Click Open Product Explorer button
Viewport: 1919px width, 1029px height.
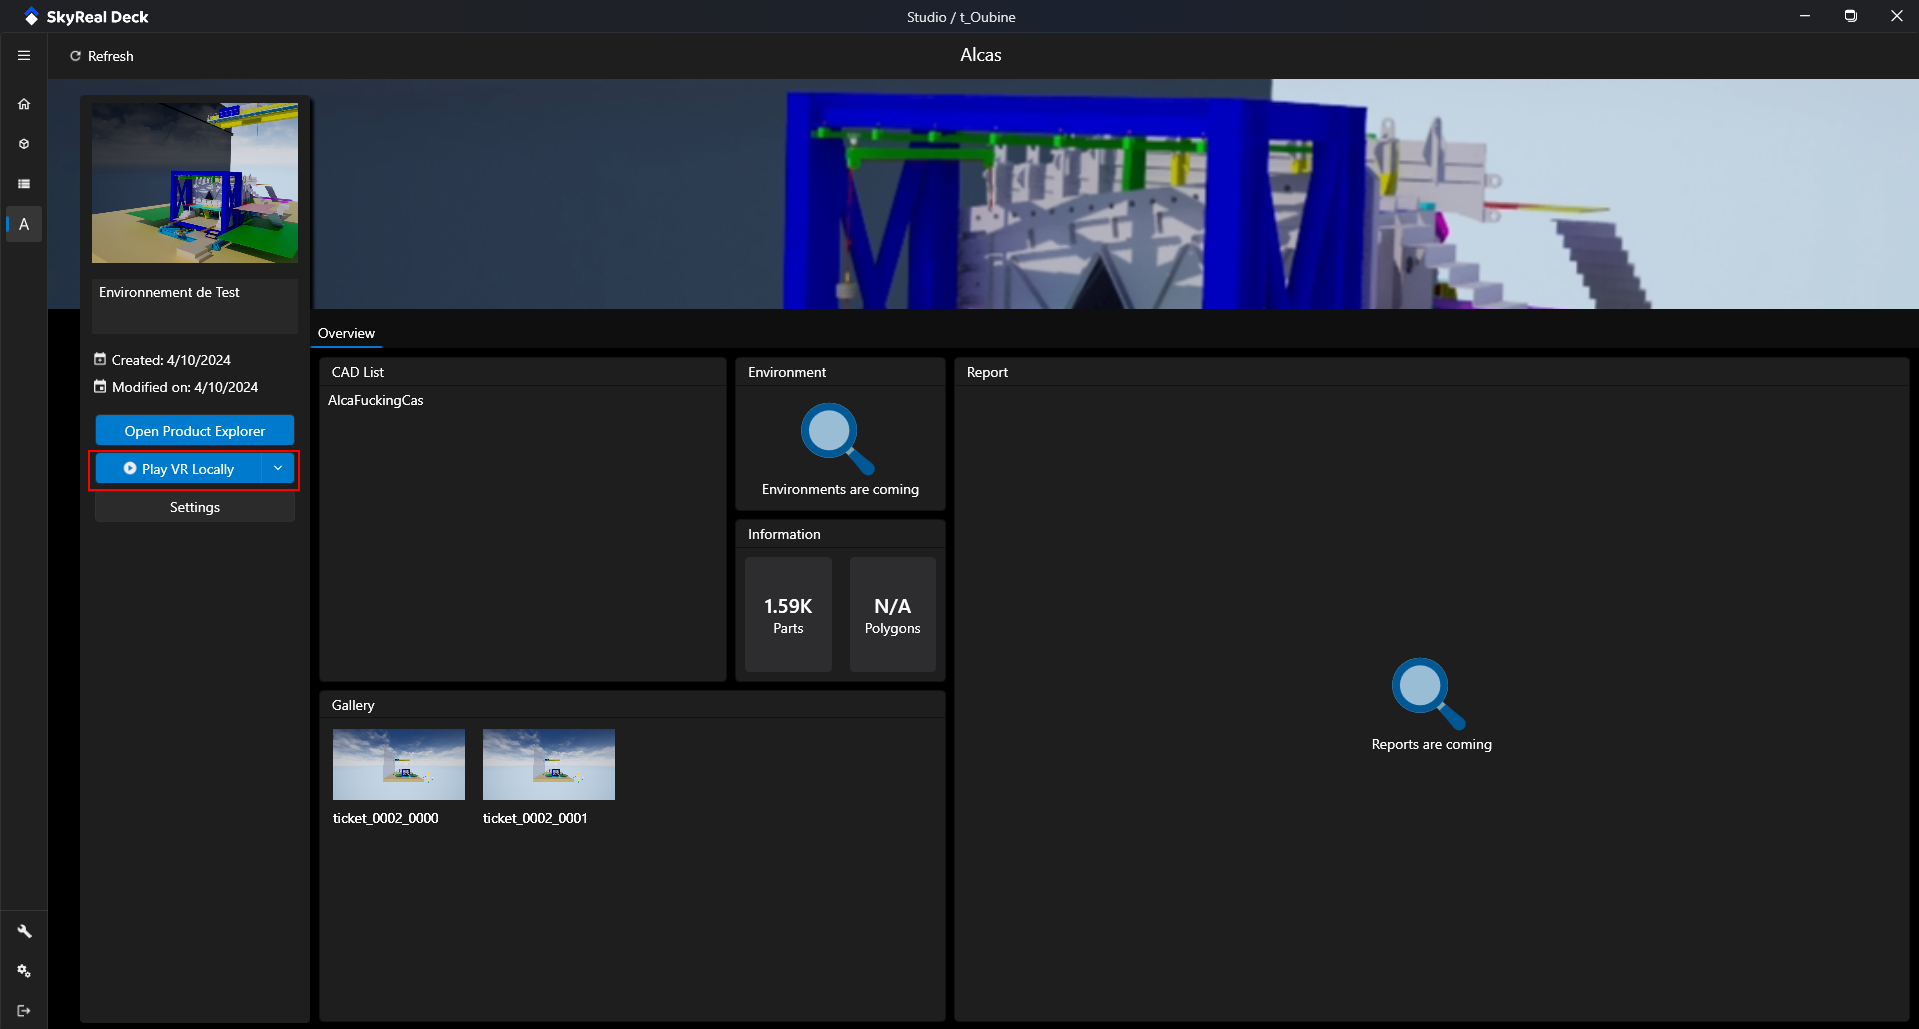click(x=195, y=431)
